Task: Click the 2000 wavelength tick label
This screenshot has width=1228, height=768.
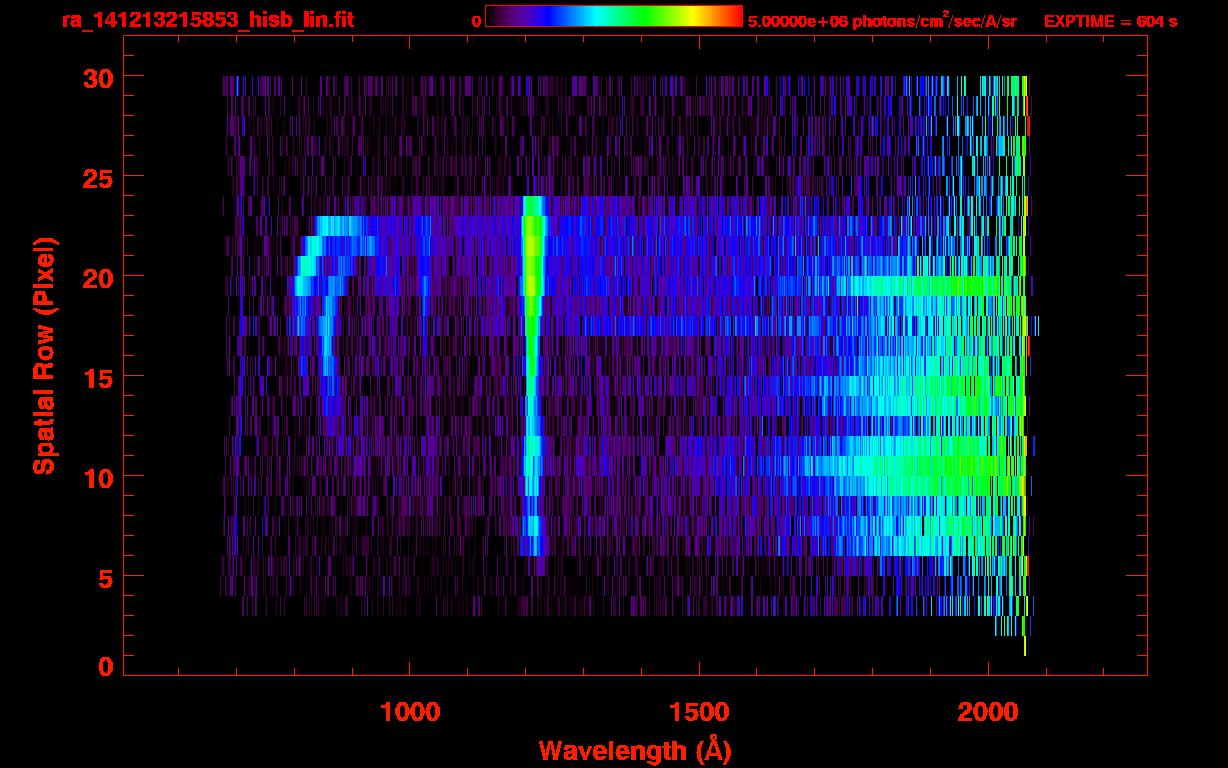Action: pos(988,712)
